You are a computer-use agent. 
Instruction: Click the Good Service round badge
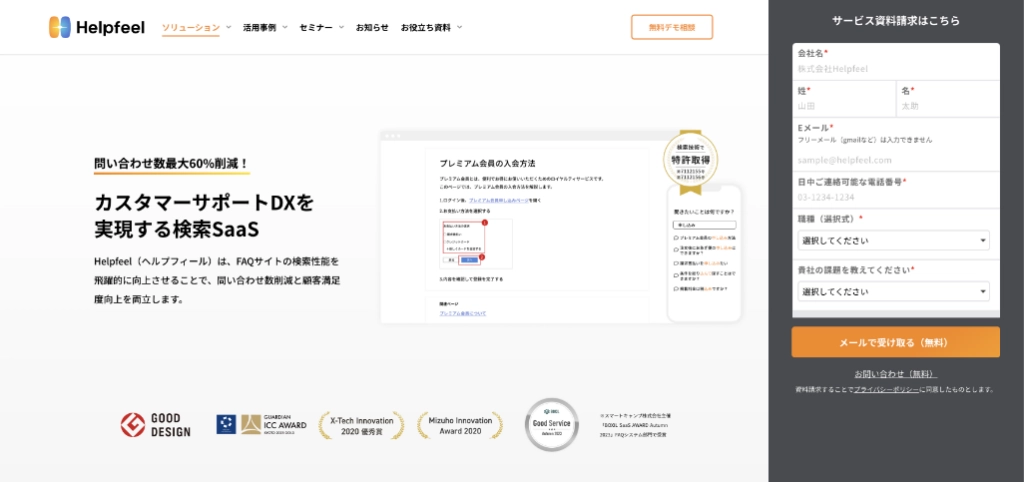coord(552,425)
